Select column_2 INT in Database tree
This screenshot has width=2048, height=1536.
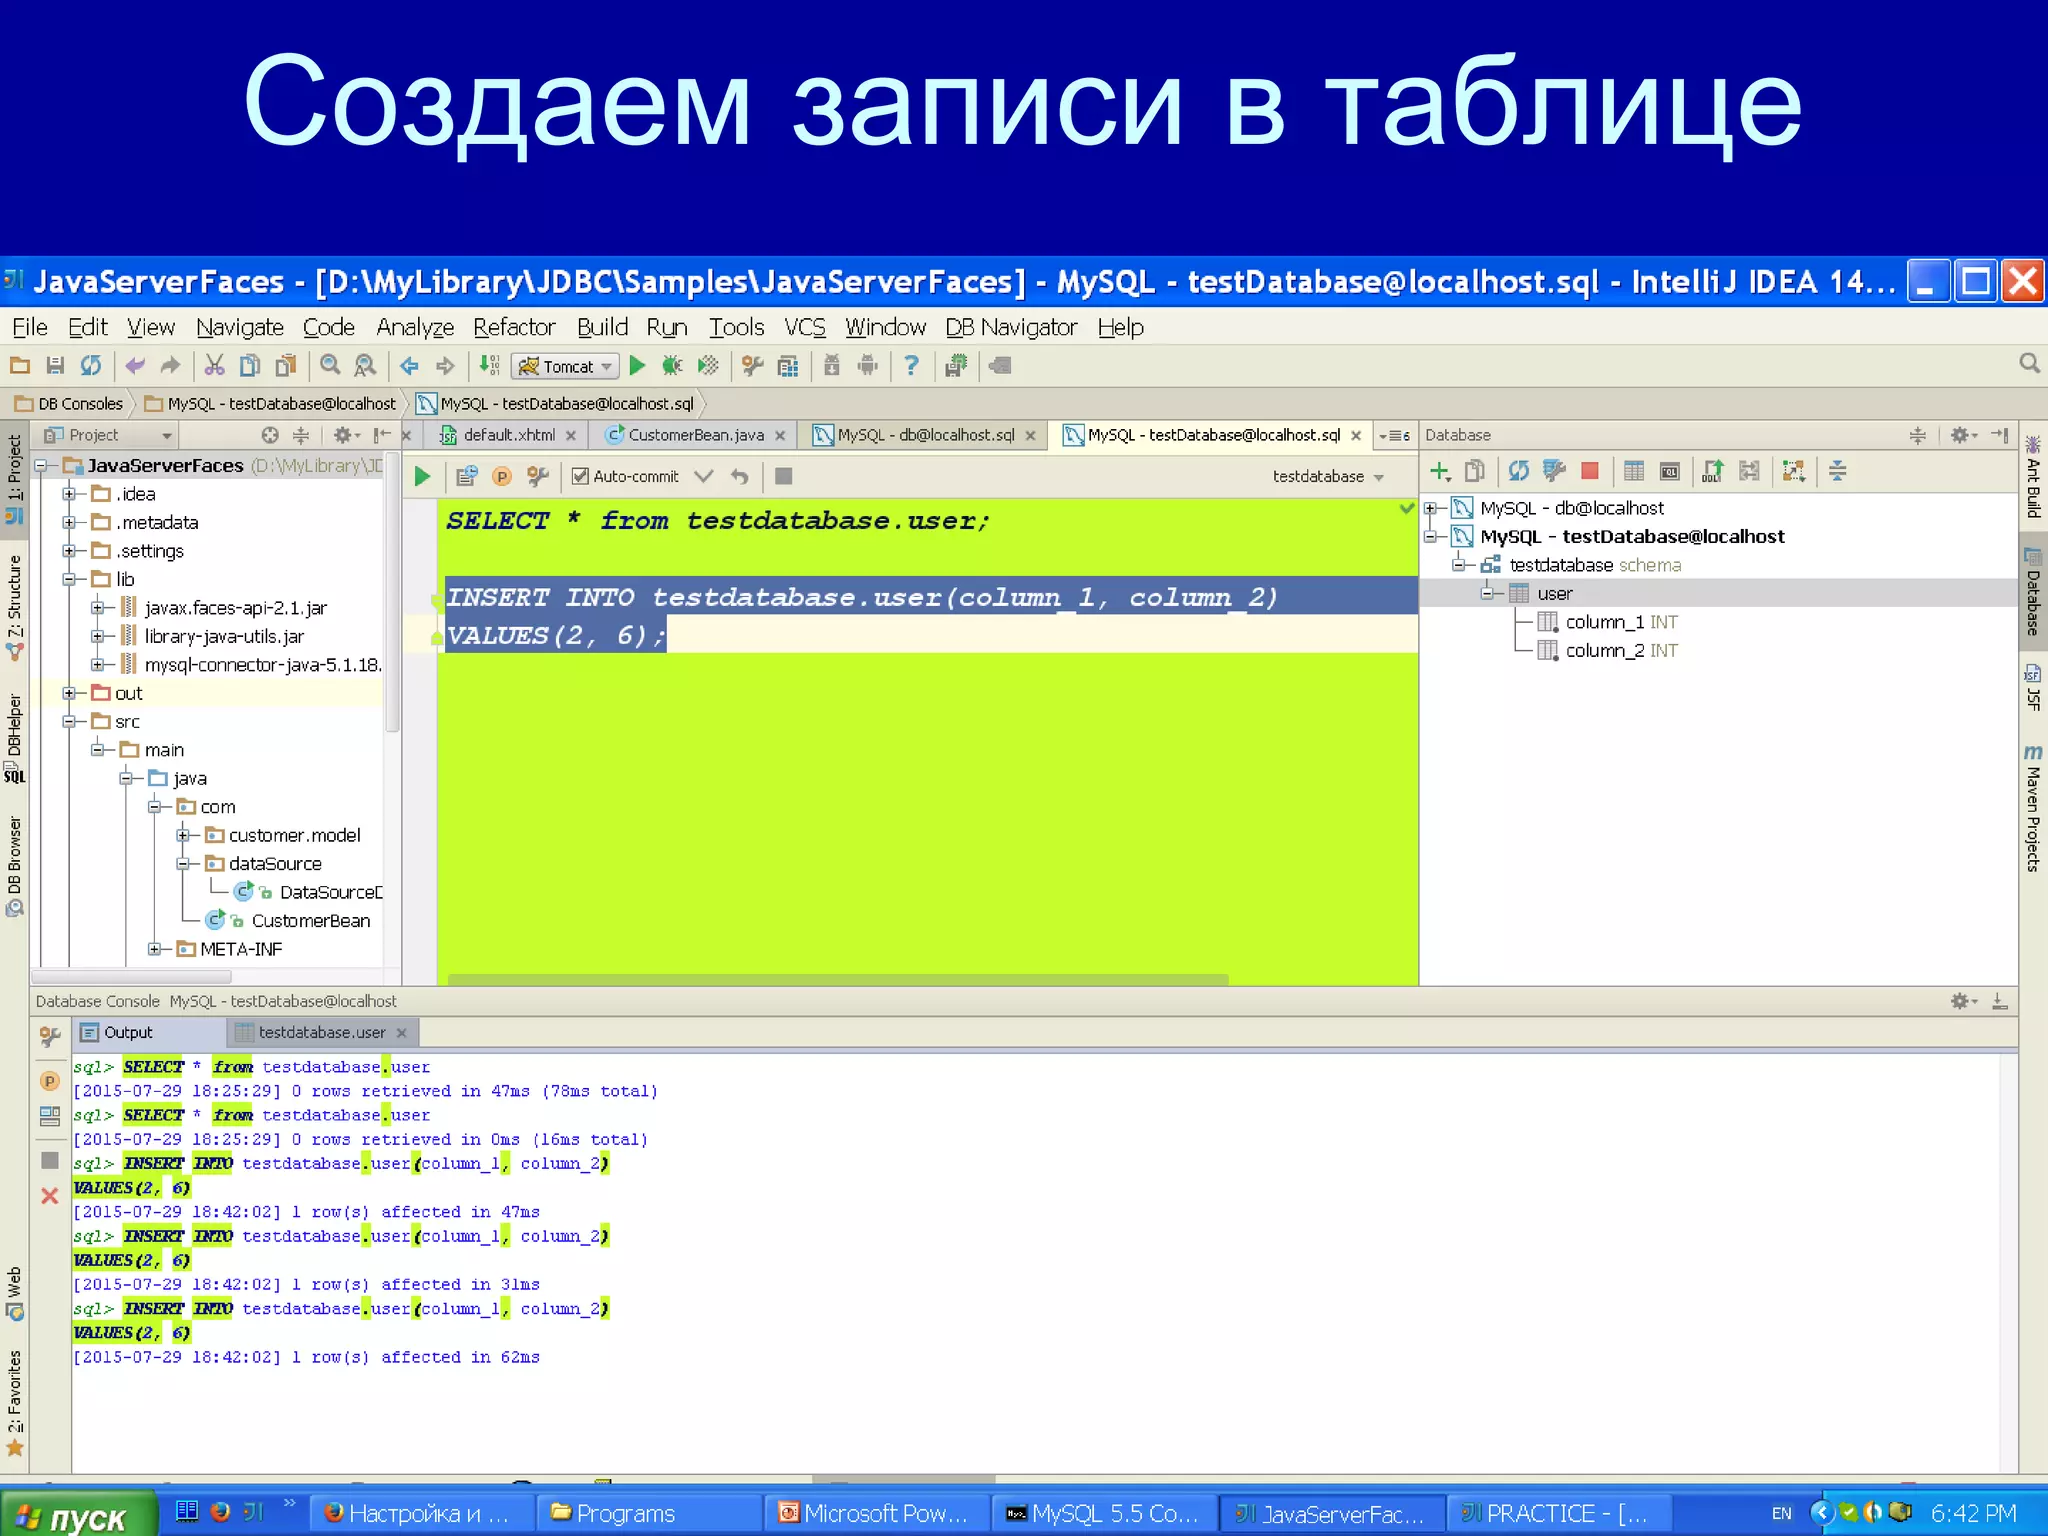[1608, 651]
